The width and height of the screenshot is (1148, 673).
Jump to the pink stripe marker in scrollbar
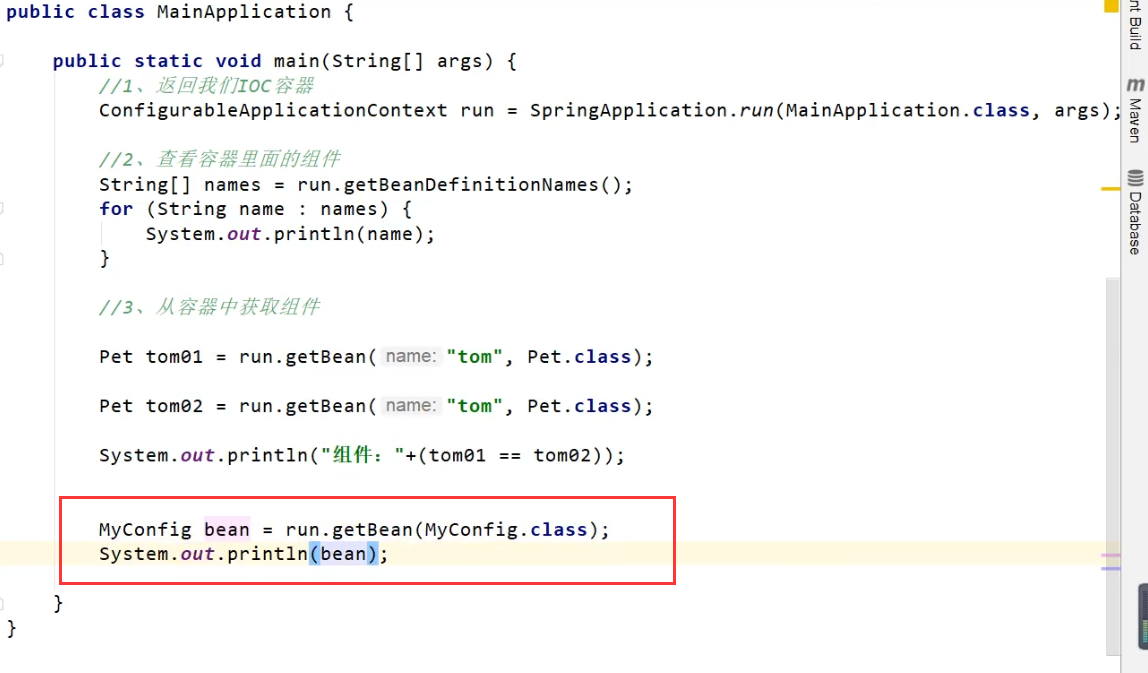1111,556
